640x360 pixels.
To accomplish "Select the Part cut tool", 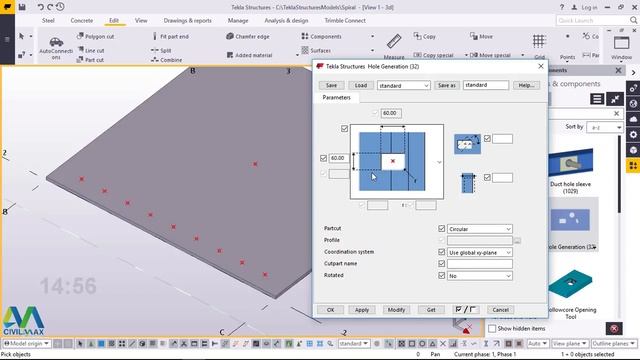I will tap(90, 60).
